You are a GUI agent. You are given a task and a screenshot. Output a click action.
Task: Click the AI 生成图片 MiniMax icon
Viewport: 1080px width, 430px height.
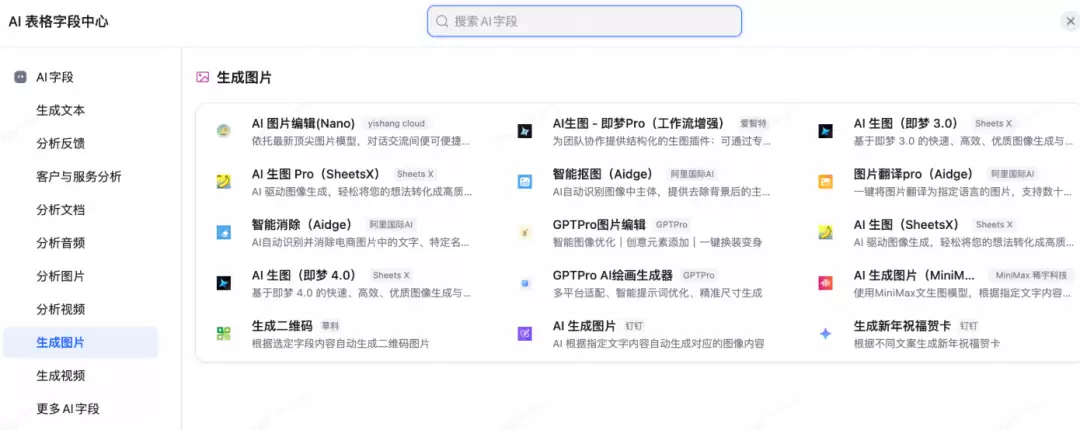825,283
